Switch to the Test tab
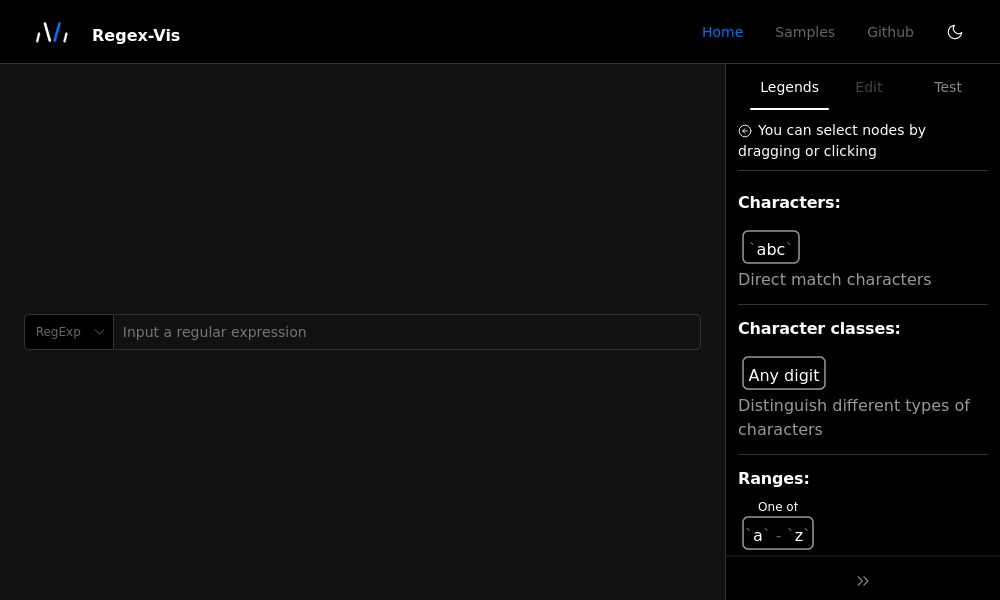Image resolution: width=1000 pixels, height=600 pixels. pos(947,87)
